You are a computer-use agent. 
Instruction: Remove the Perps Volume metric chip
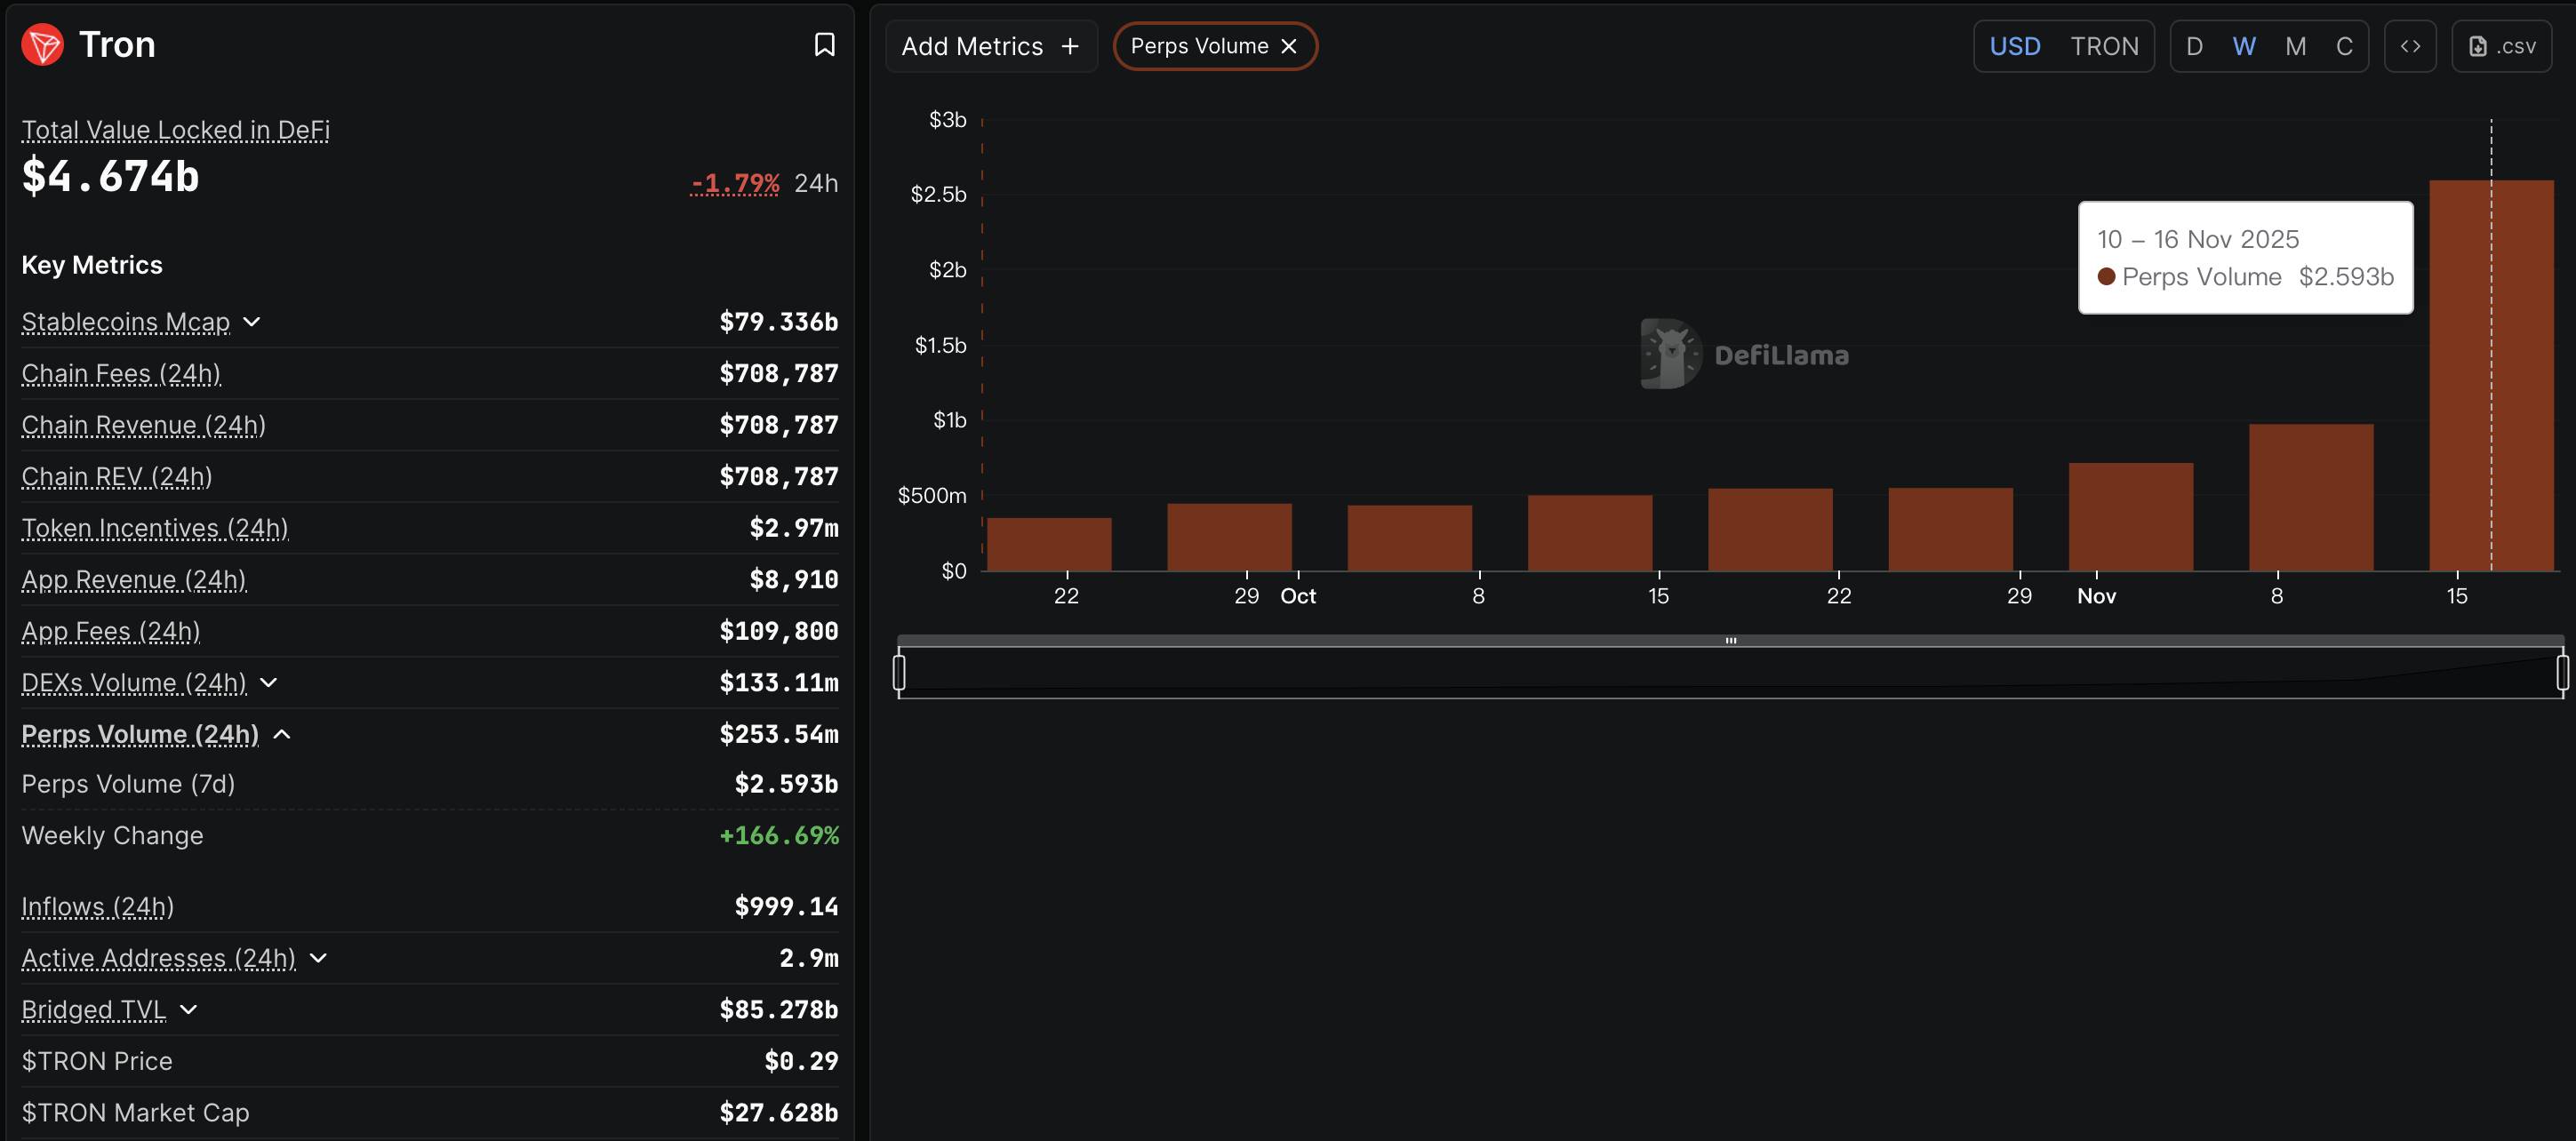coord(1289,46)
